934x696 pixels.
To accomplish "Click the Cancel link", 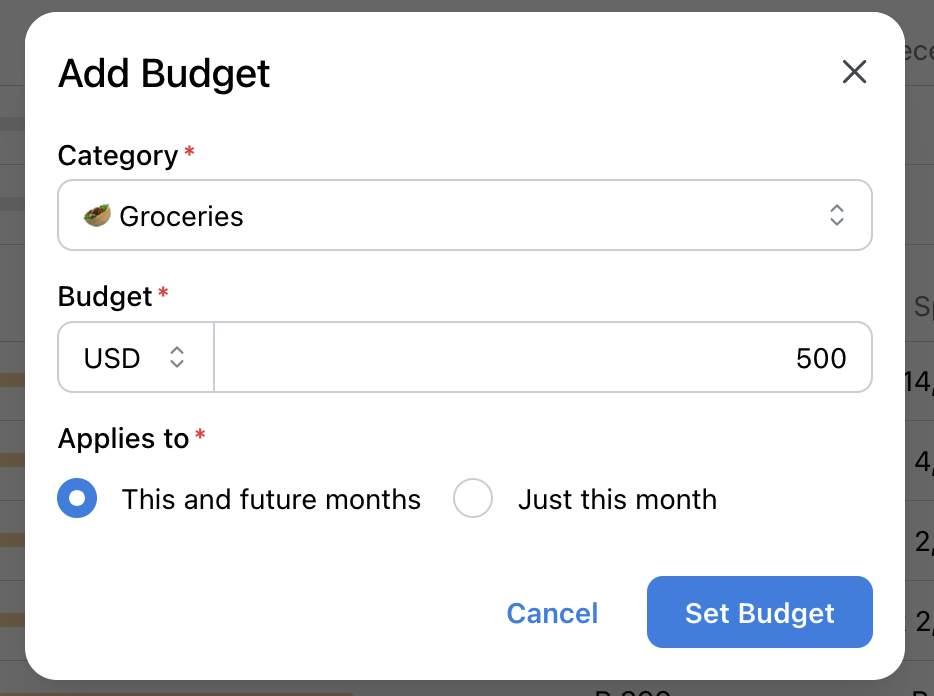I will 552,613.
